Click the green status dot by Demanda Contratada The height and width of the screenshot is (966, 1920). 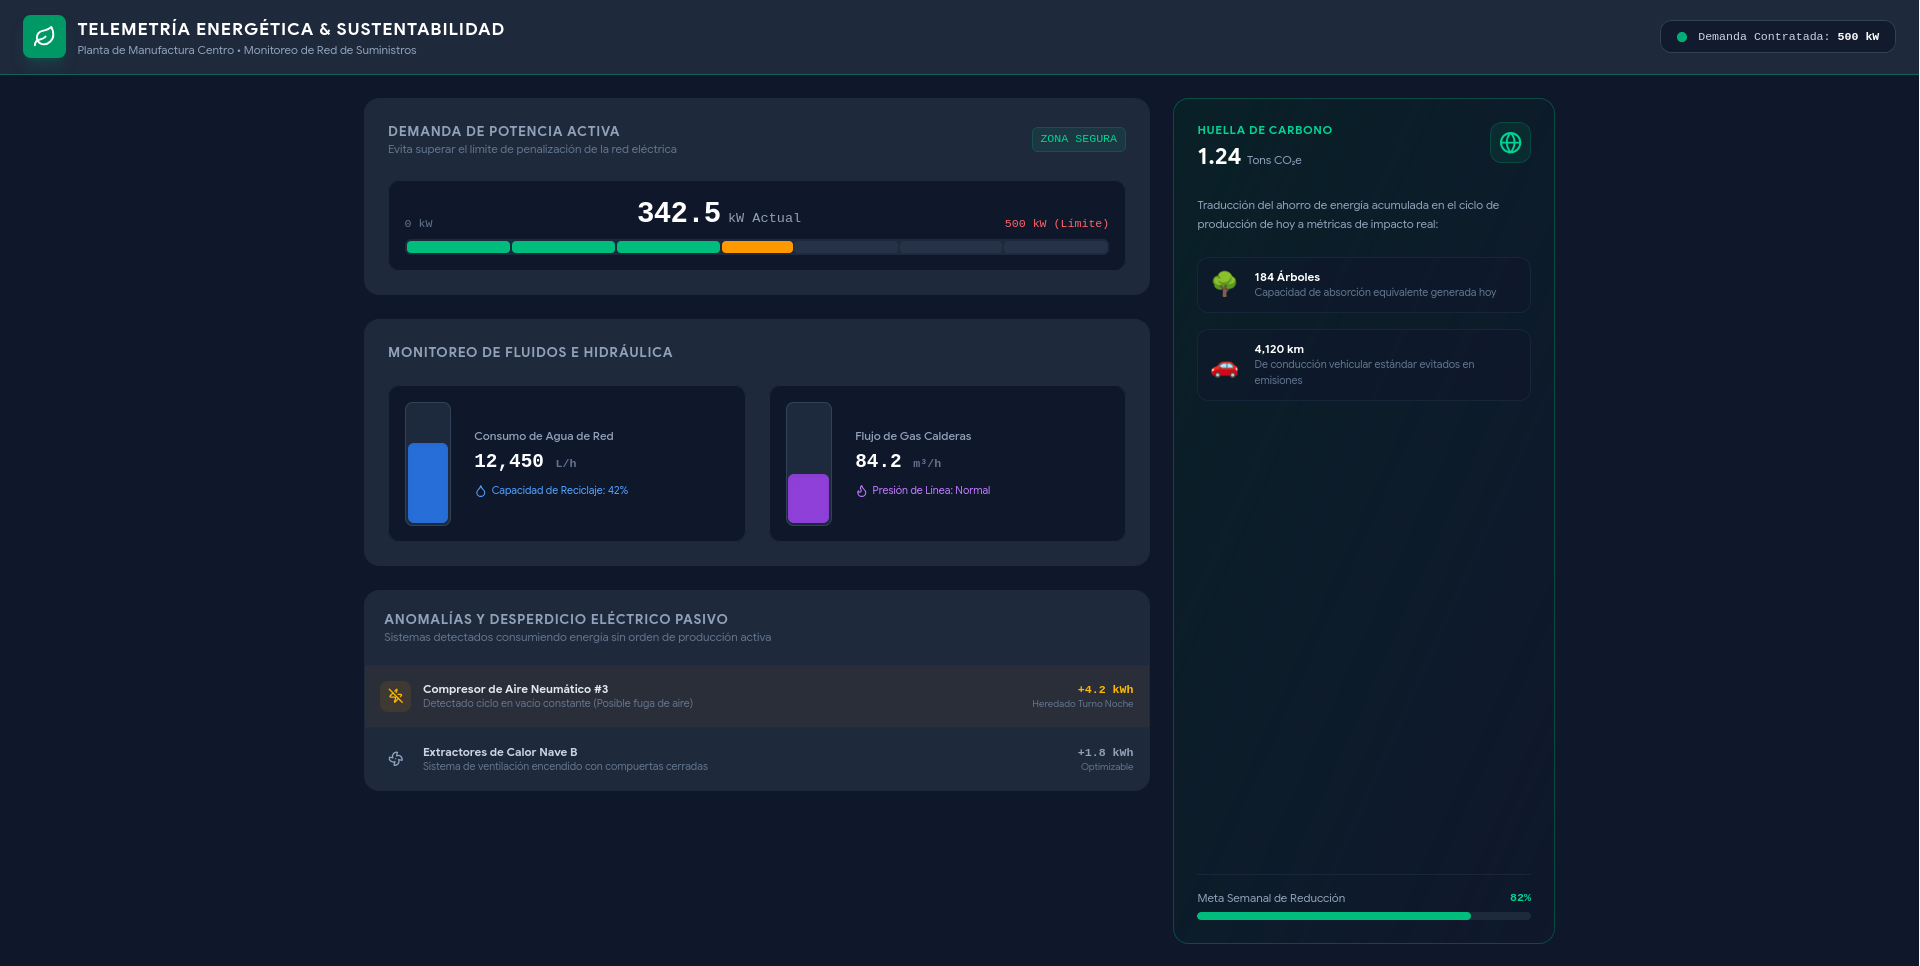click(x=1682, y=37)
